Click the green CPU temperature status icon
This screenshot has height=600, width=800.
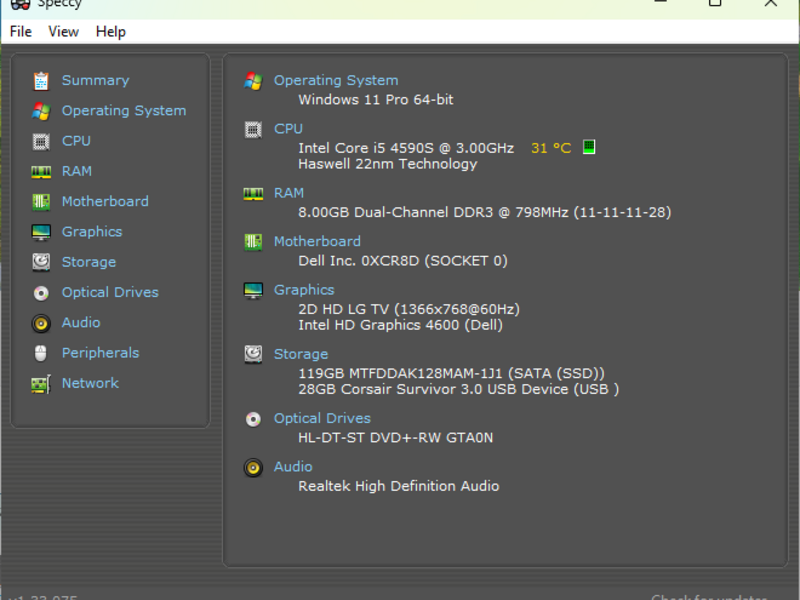coord(589,147)
